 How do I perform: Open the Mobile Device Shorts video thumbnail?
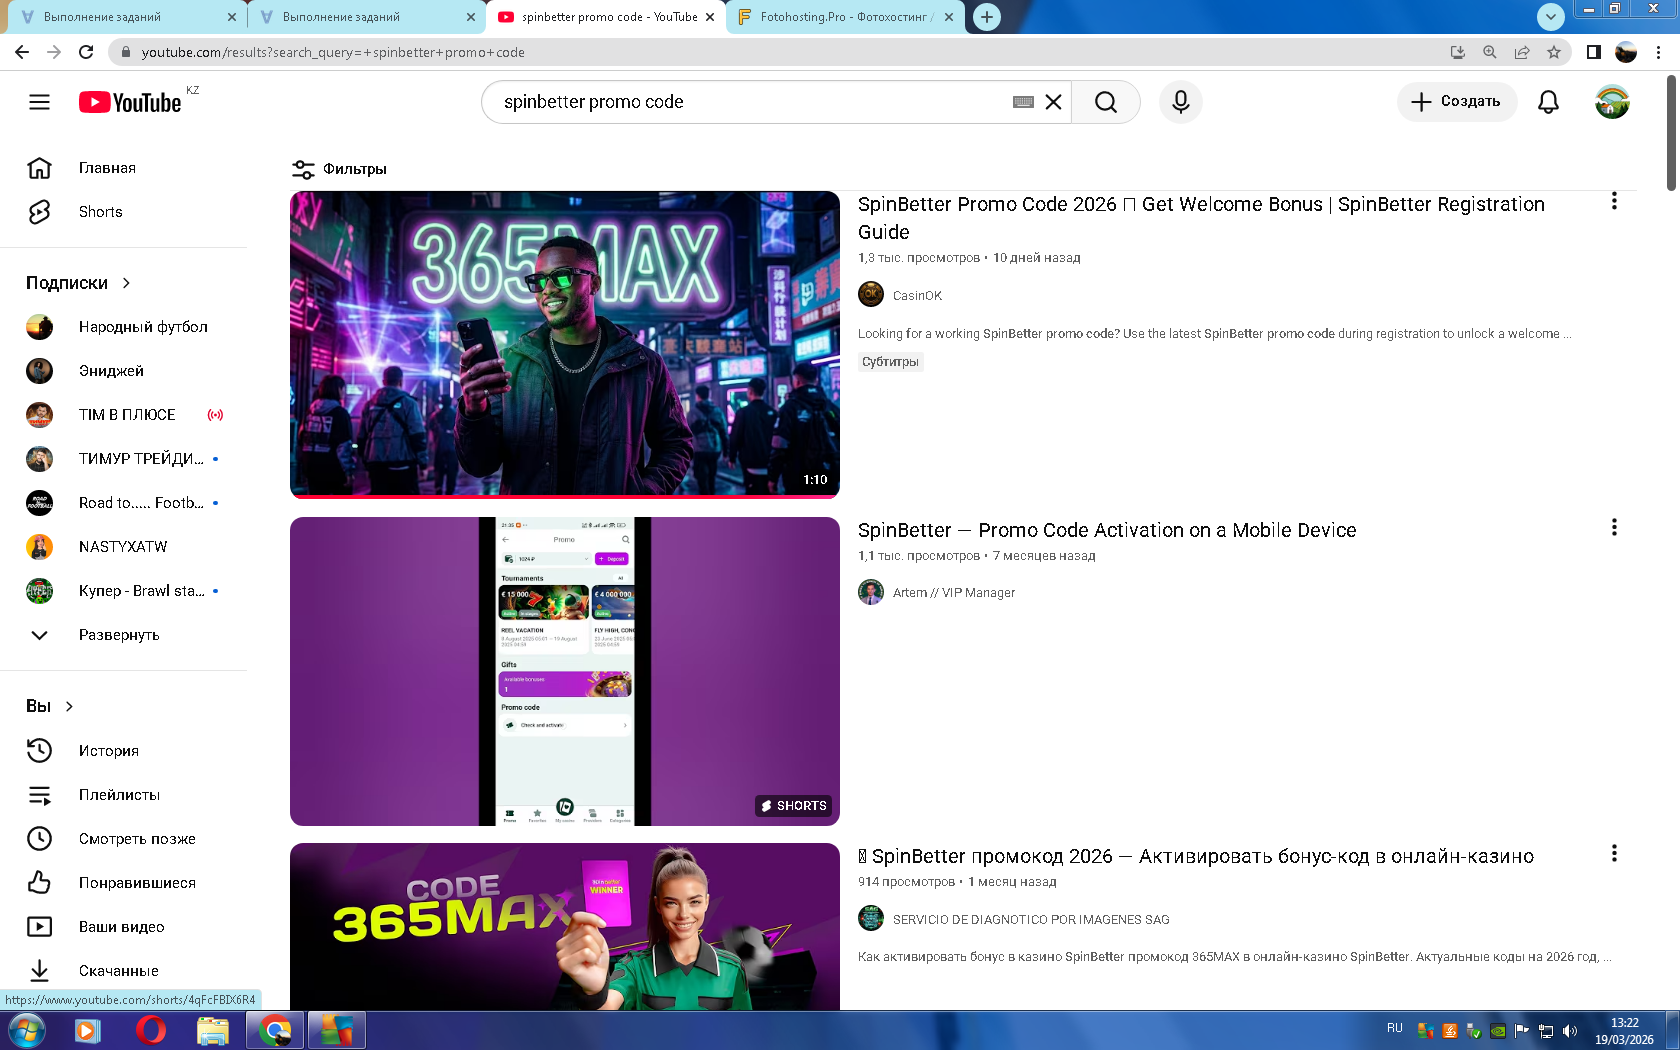point(564,671)
